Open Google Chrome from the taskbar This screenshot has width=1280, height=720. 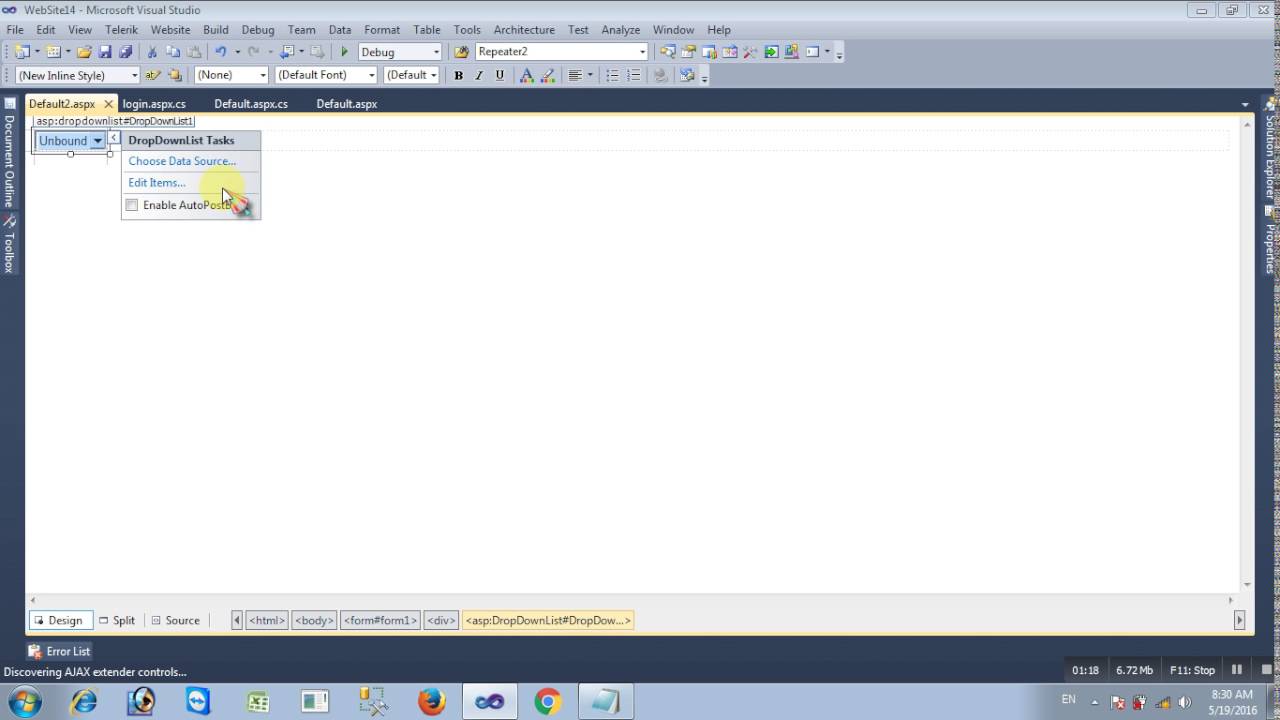click(x=547, y=702)
